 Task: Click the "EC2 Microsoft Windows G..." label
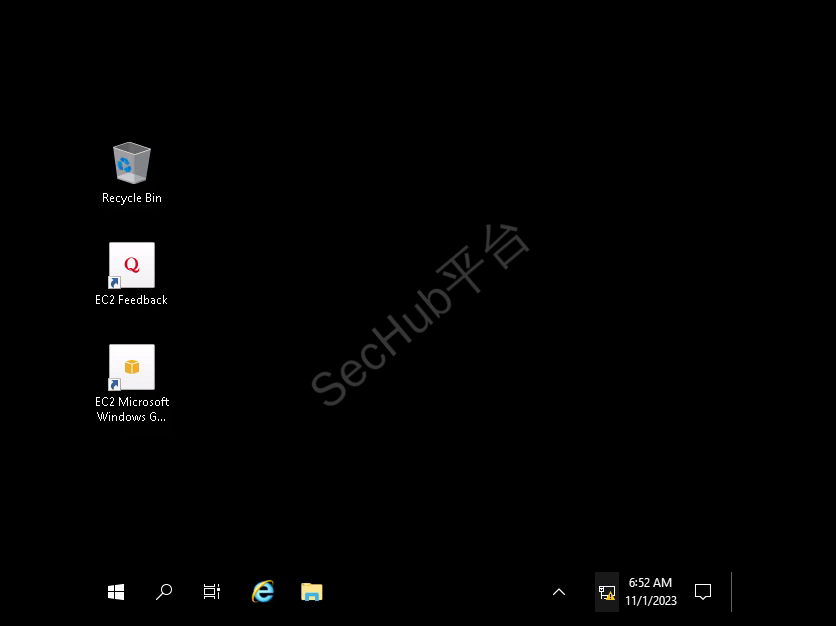point(131,409)
